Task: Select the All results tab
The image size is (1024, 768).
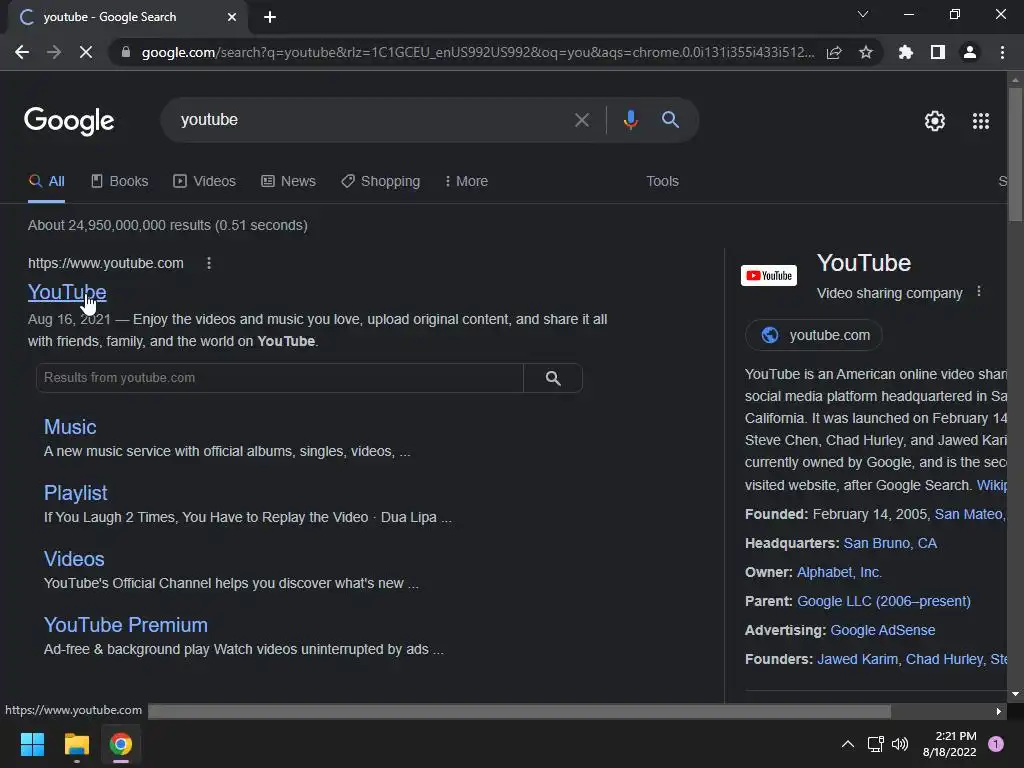Action: click(x=46, y=182)
